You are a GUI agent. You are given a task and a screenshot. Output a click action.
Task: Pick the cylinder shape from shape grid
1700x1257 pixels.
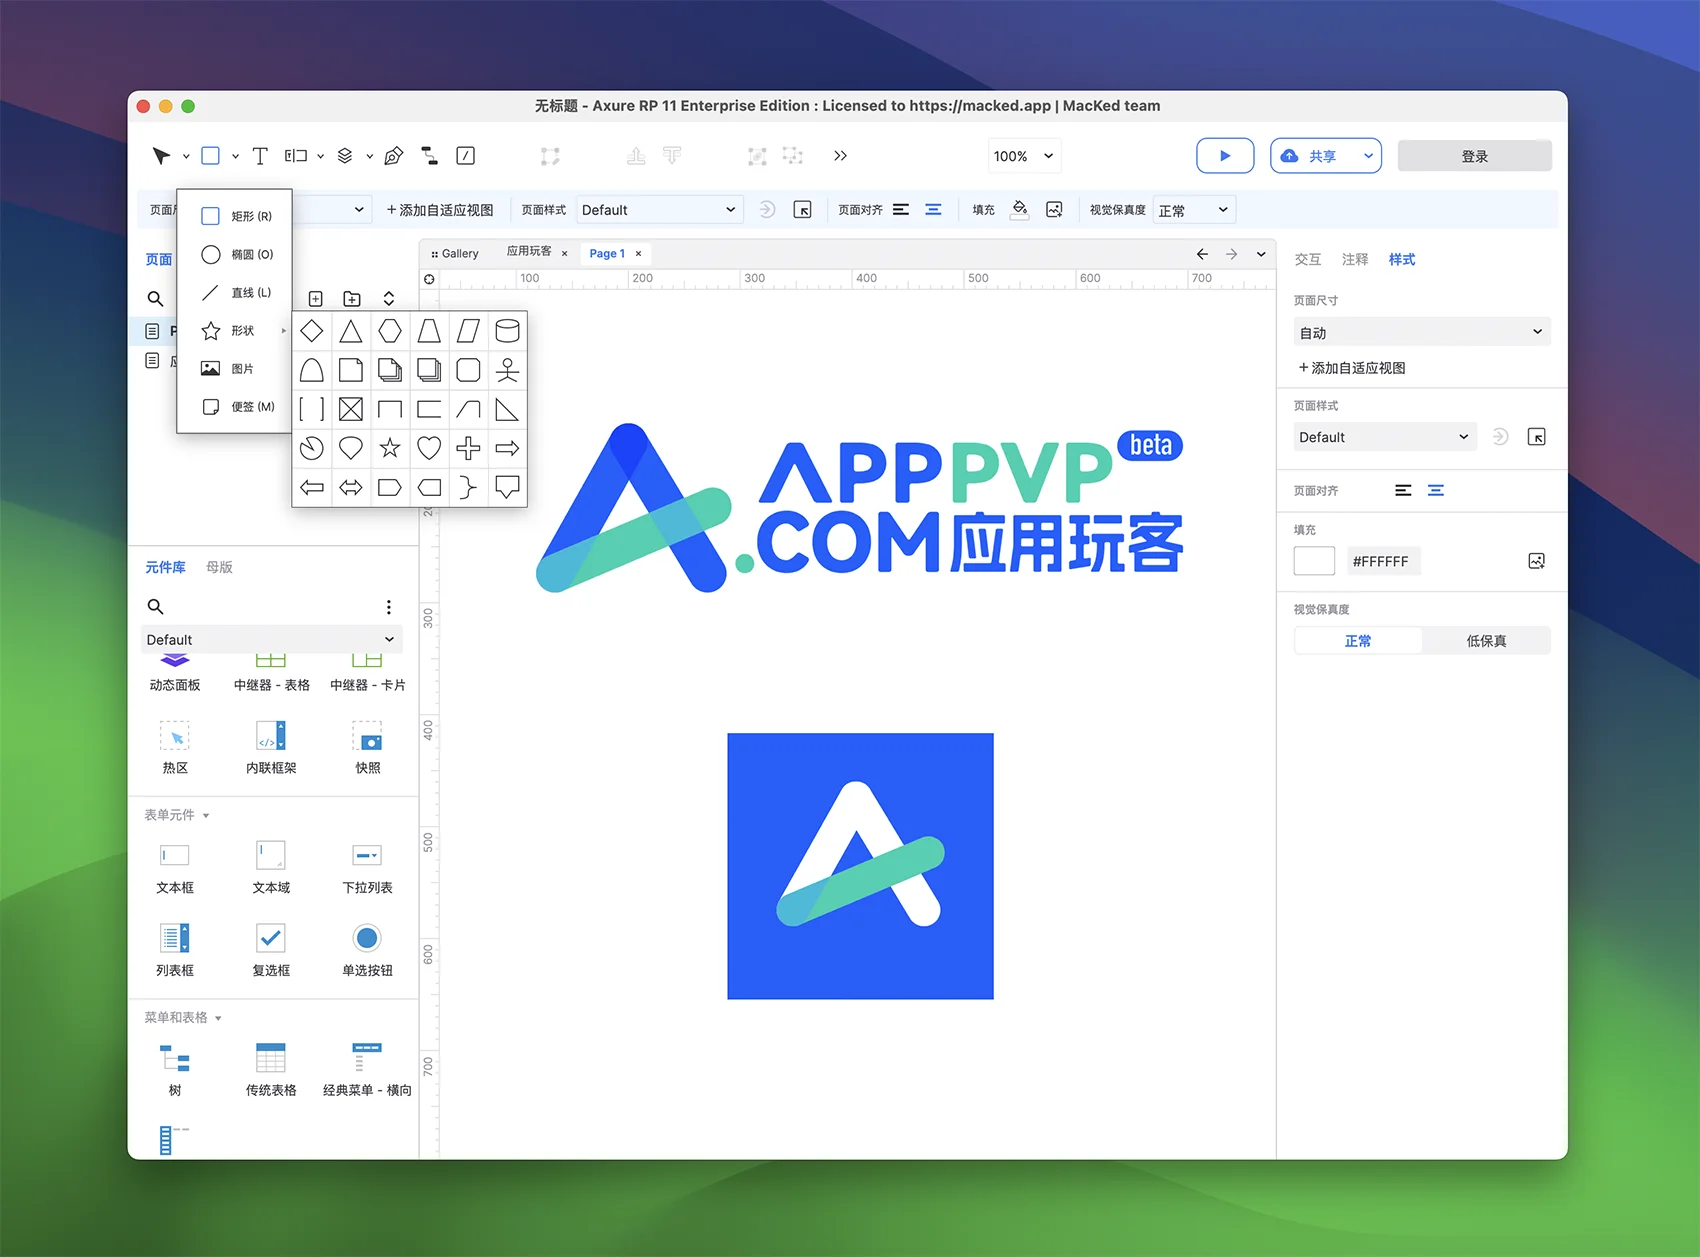pyautogui.click(x=507, y=331)
